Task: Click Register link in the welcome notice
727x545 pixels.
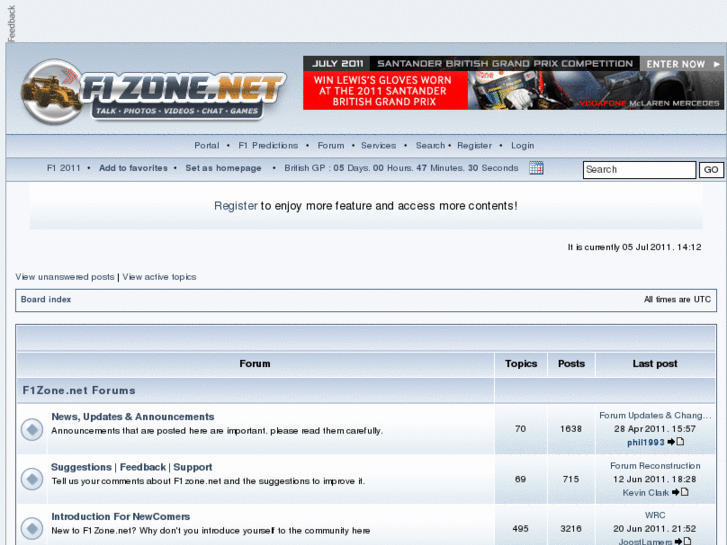Action: click(x=236, y=205)
